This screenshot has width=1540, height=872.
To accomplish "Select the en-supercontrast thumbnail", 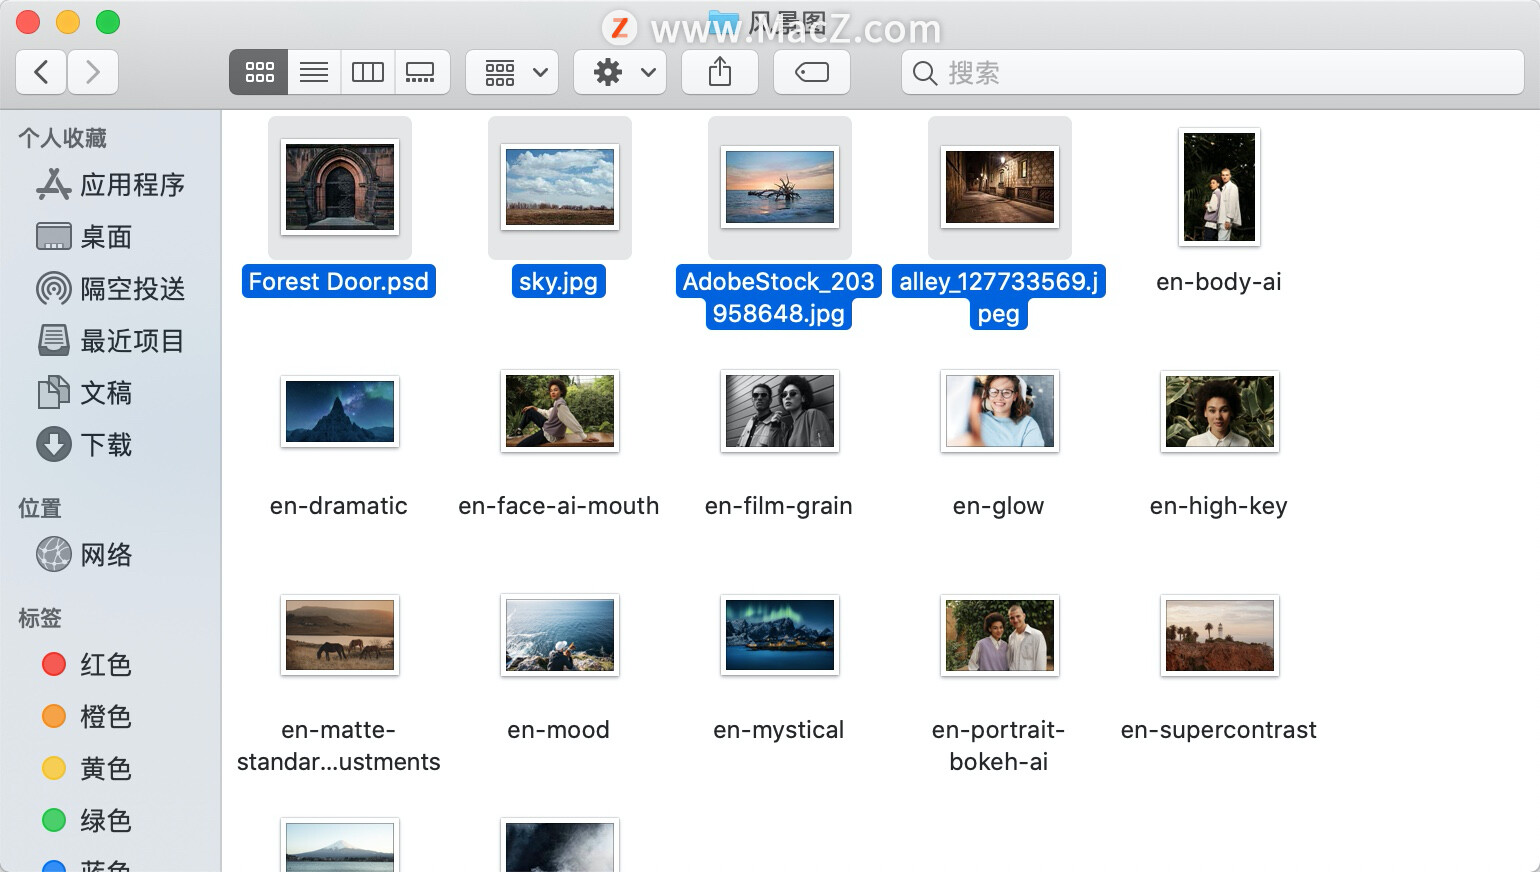I will click(x=1220, y=635).
